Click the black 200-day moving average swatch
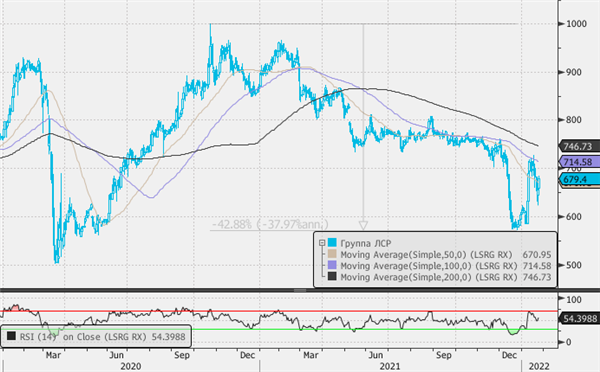 (x=332, y=276)
